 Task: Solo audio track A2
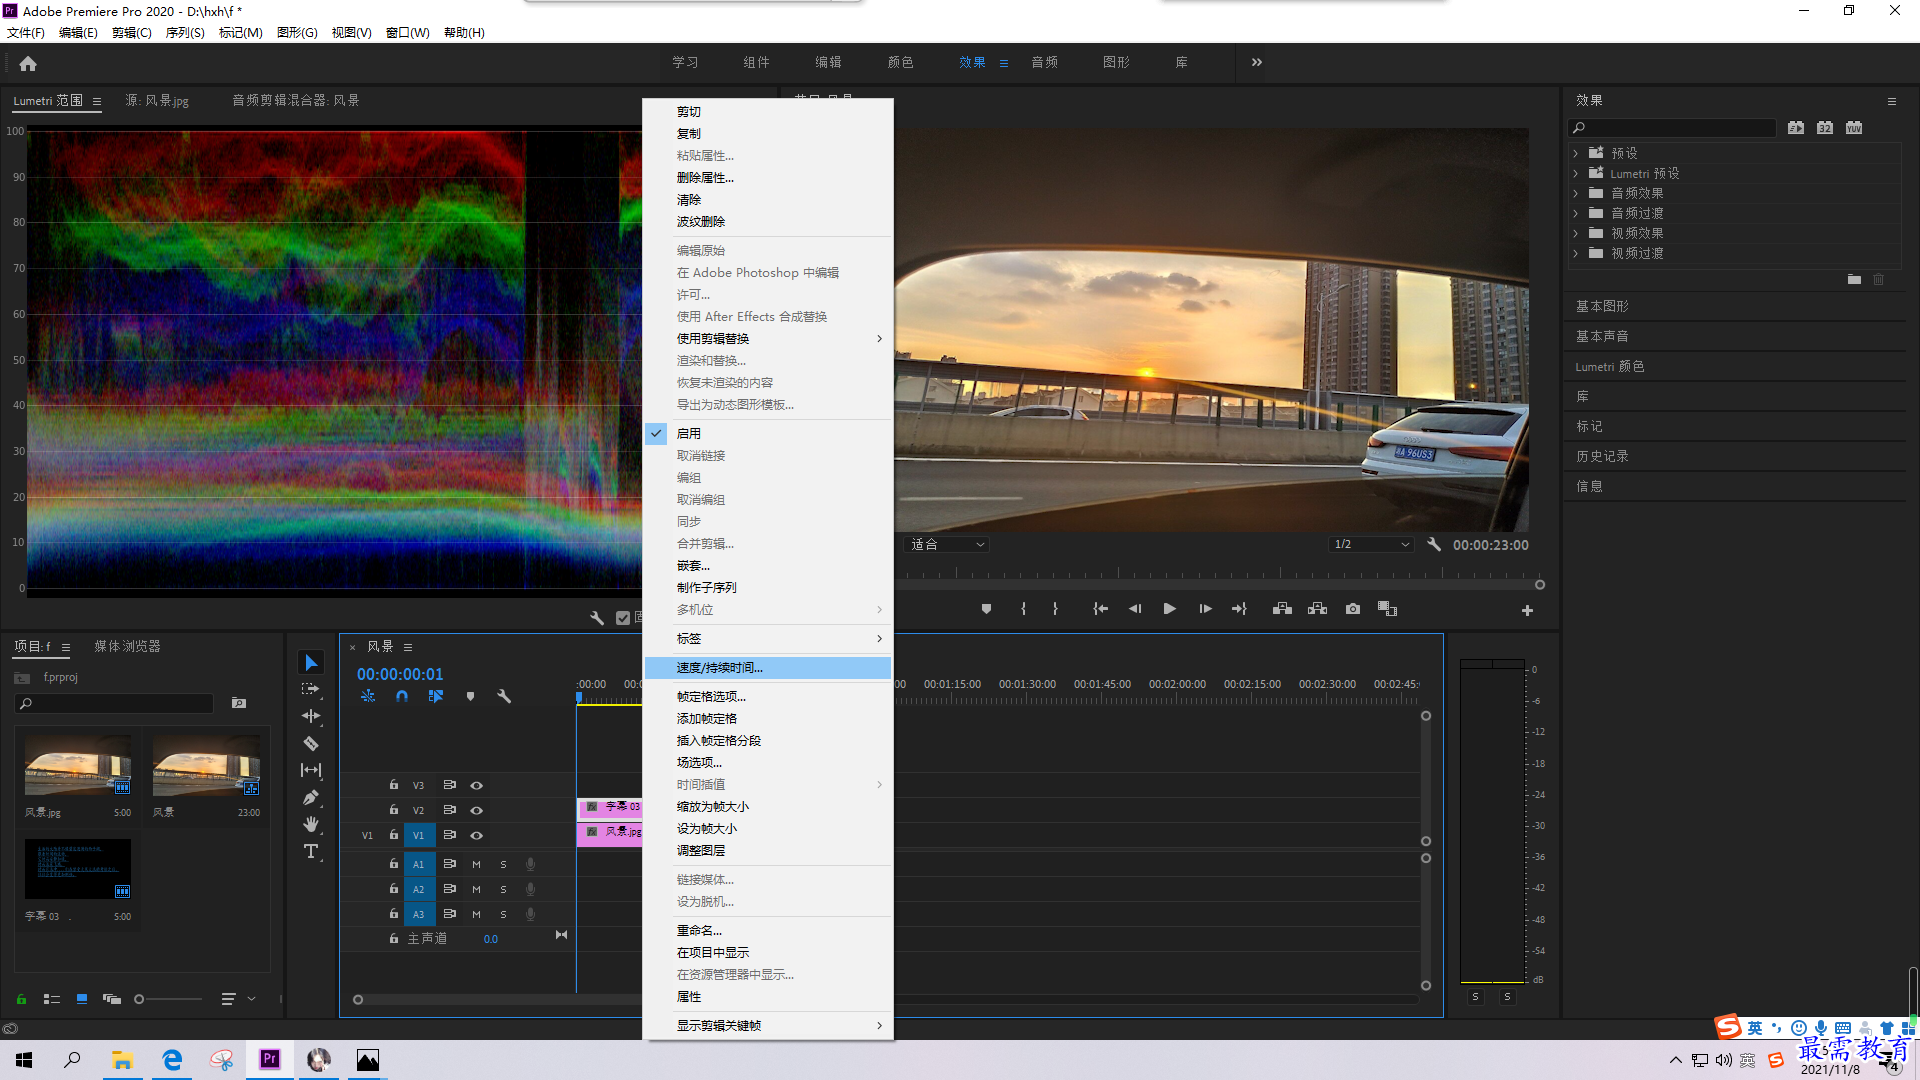503,889
